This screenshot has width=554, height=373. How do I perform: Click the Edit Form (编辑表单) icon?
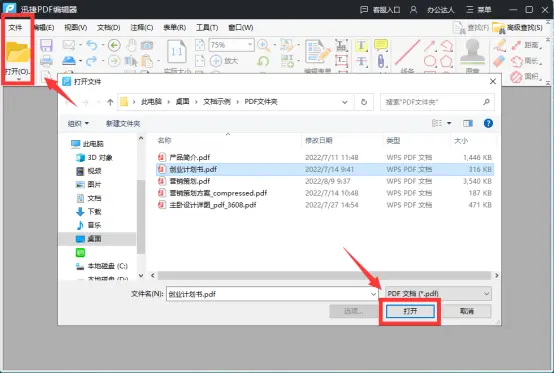(318, 52)
